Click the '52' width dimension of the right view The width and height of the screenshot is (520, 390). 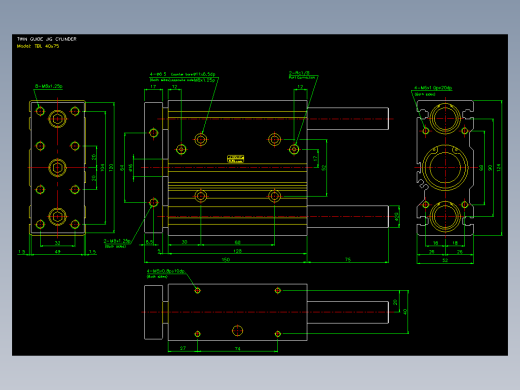point(445,260)
